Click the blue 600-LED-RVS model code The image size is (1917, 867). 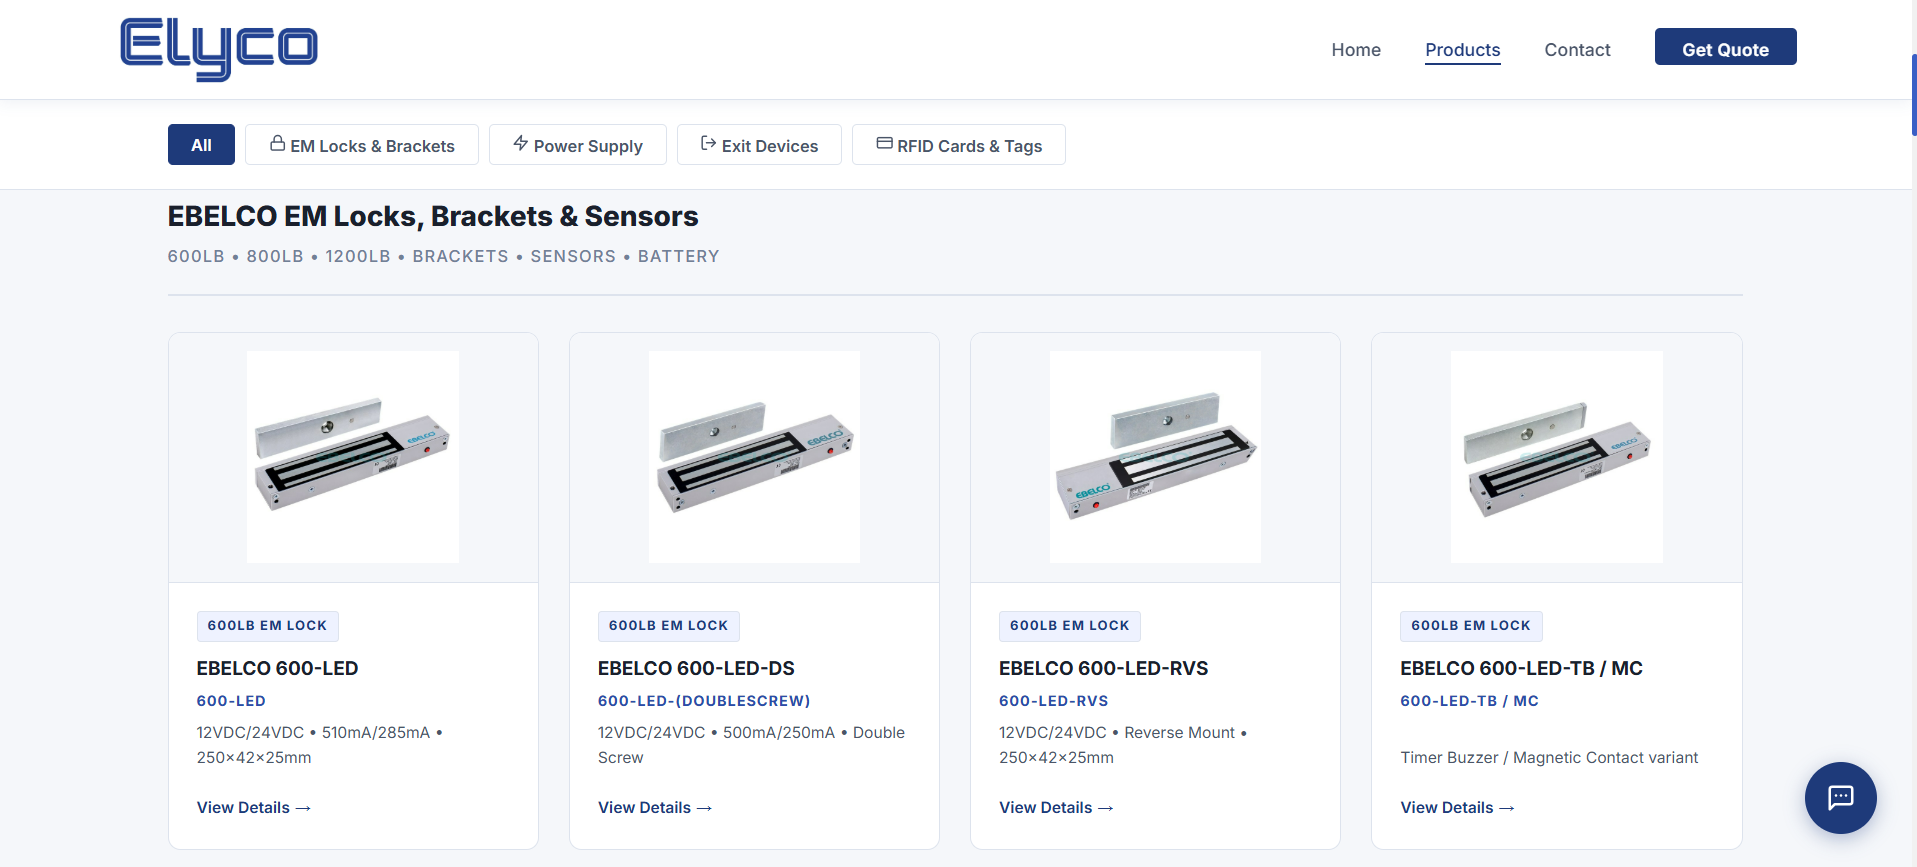click(x=1053, y=701)
